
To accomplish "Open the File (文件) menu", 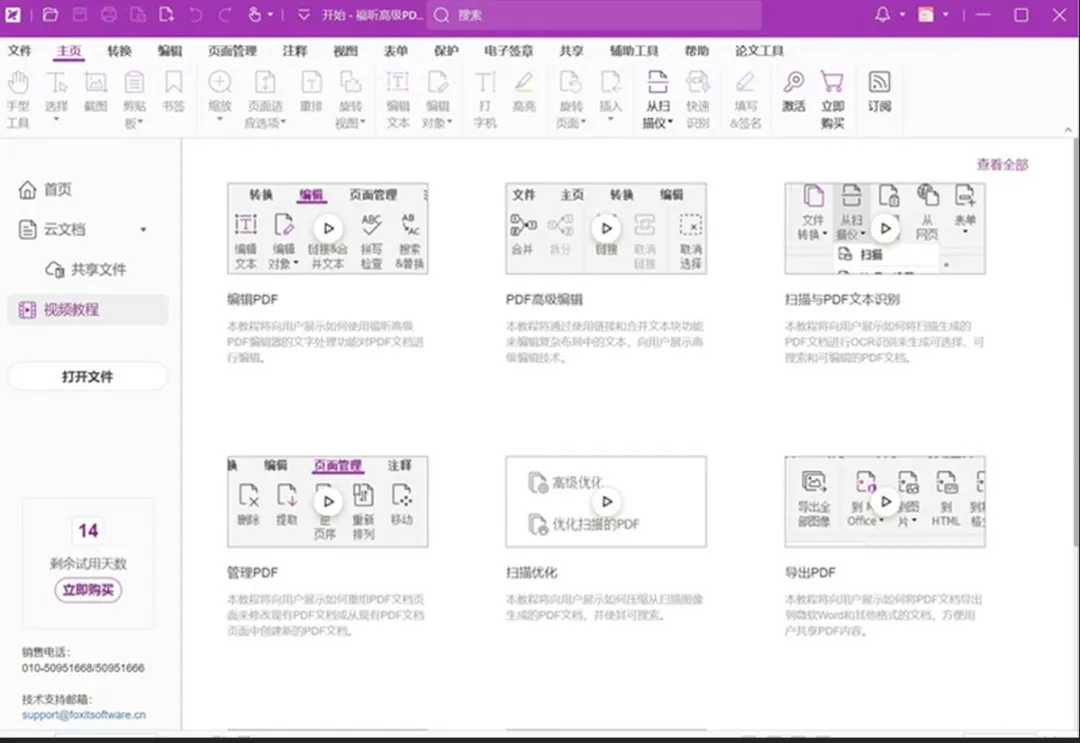I will point(19,50).
